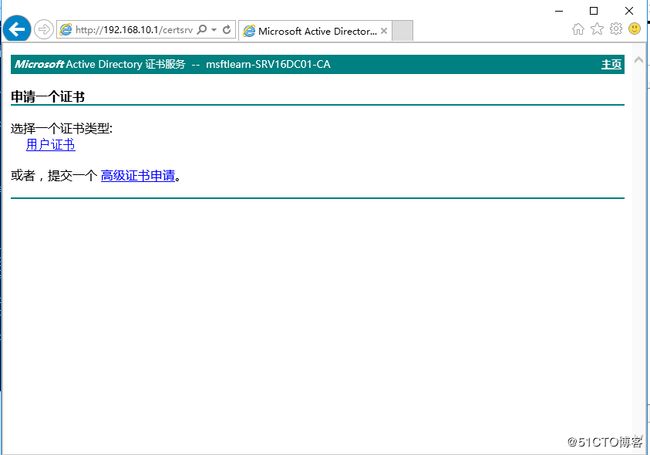Open the address bar dropdown arrow
650x455 pixels.
[214, 29]
